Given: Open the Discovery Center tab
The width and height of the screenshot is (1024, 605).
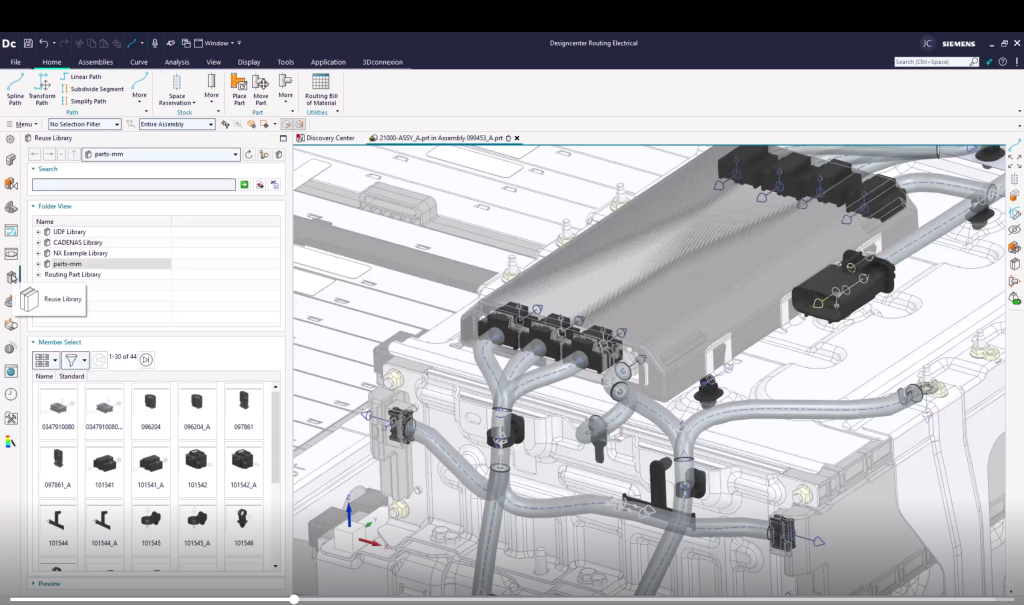Looking at the screenshot, I should click(x=325, y=138).
